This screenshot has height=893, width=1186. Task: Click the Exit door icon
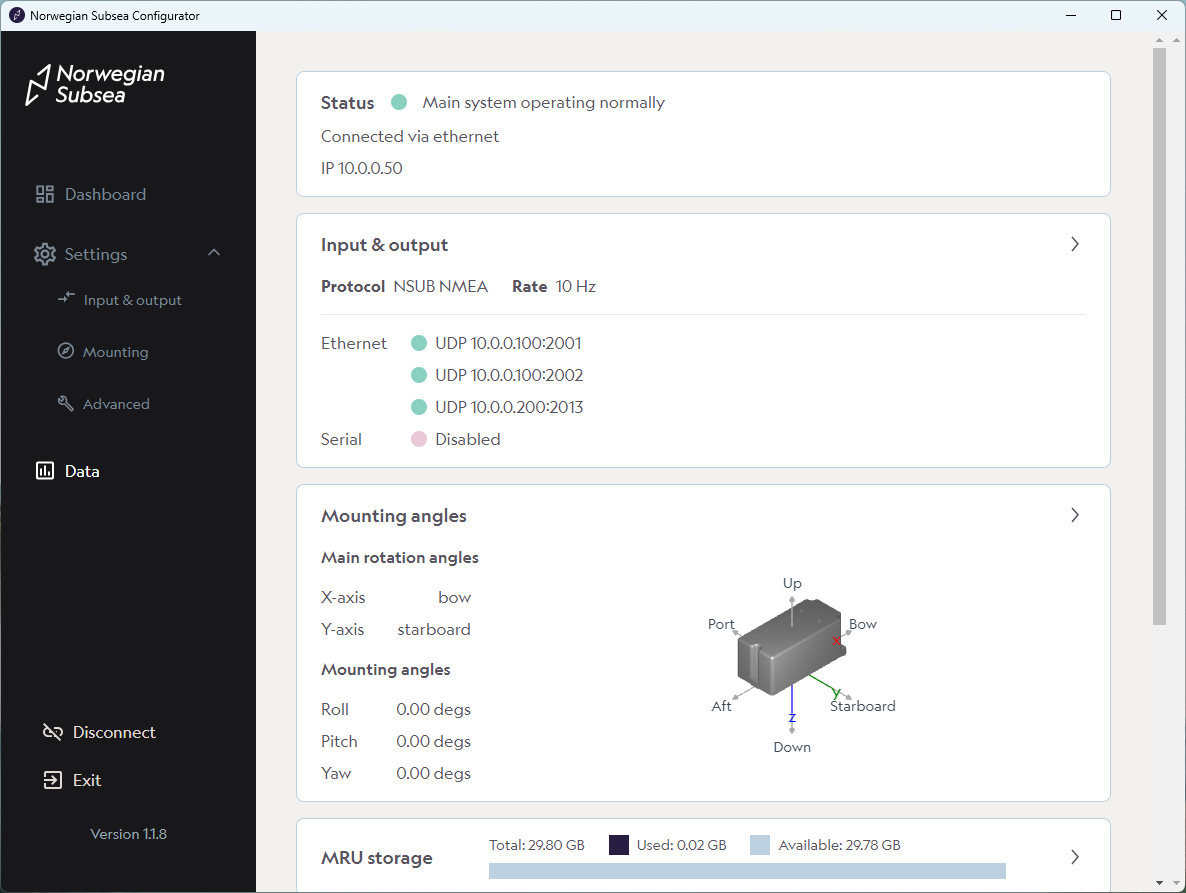[52, 780]
